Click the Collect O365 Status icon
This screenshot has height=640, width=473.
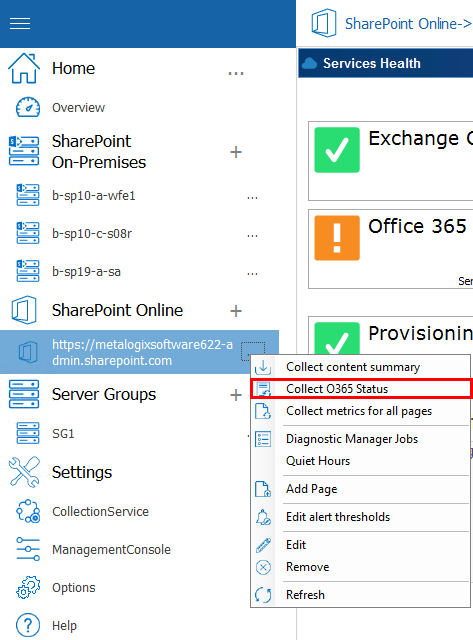point(263,389)
